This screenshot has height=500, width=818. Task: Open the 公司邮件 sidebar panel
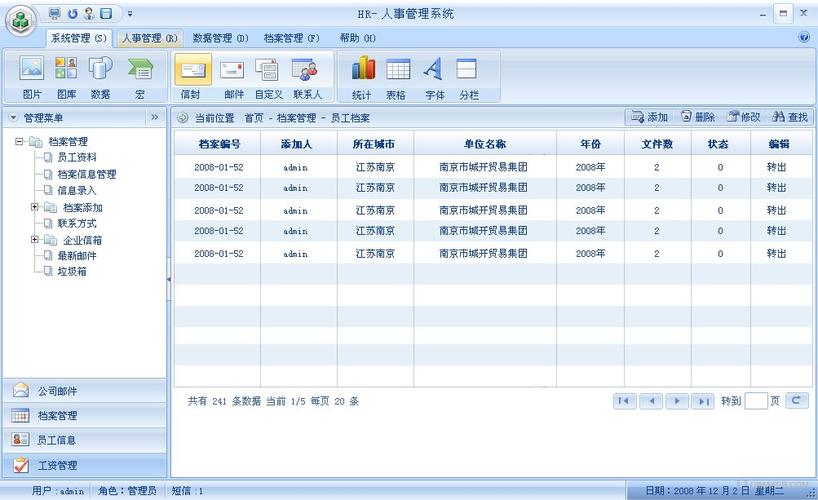tap(85, 390)
